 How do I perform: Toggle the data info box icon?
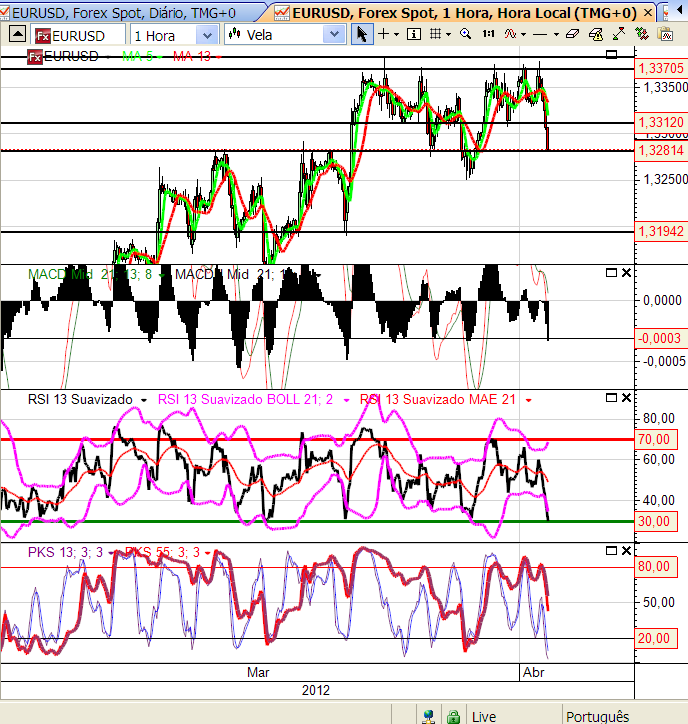click(414, 34)
